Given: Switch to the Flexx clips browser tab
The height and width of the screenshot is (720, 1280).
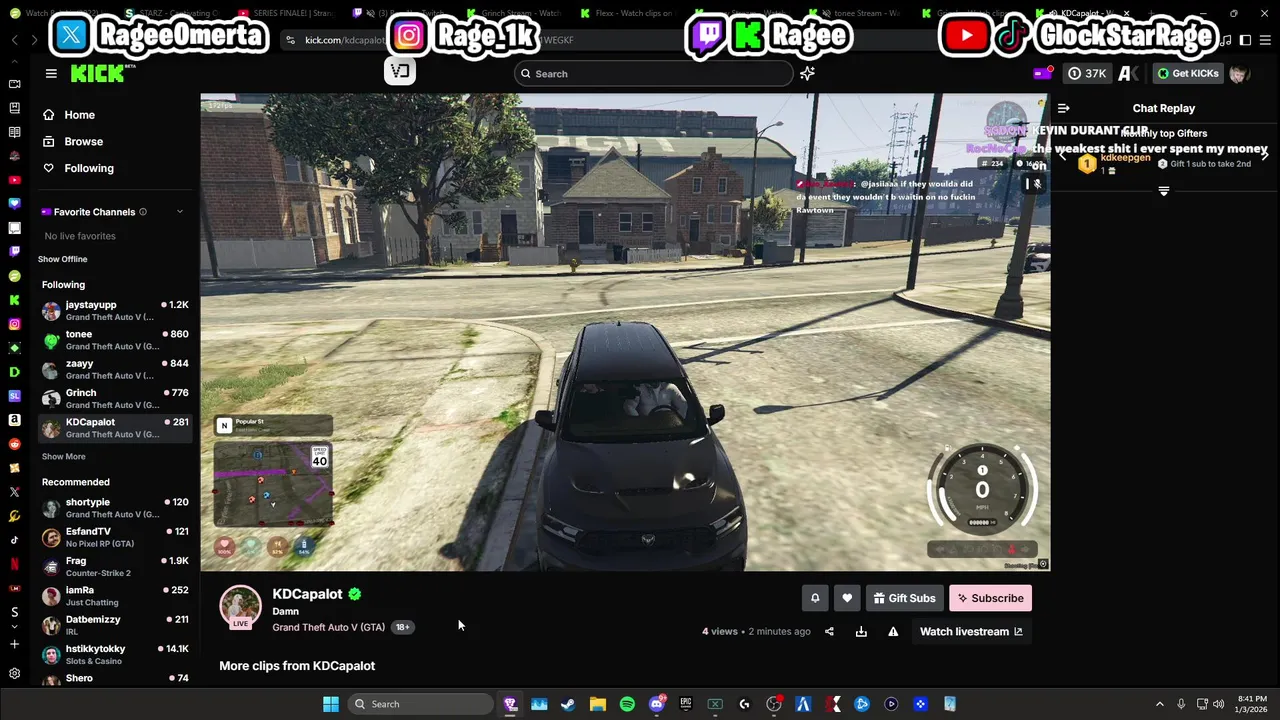Looking at the screenshot, I should click(x=627, y=13).
